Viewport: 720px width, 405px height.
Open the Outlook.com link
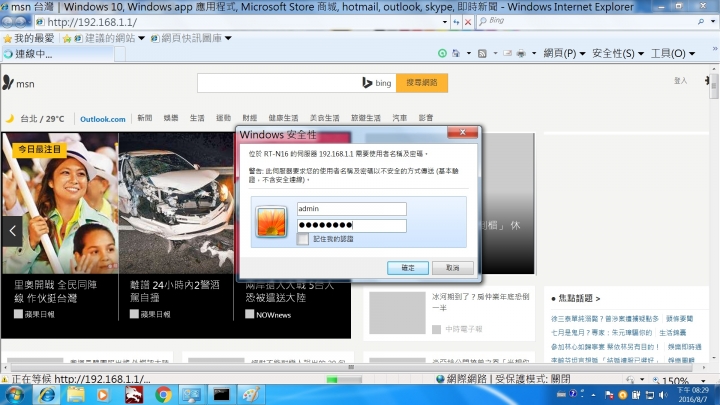[x=102, y=119]
